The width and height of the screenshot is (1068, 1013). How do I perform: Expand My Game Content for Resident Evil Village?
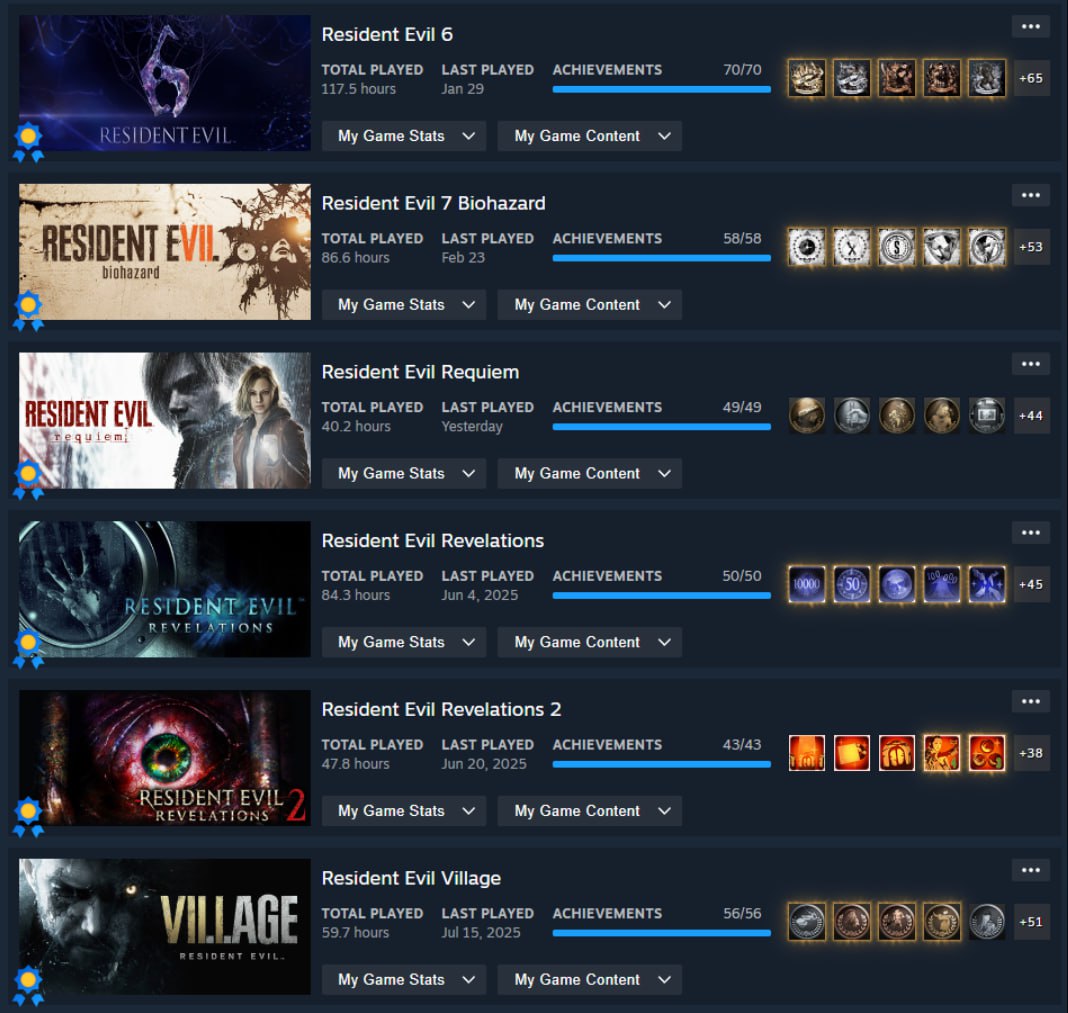tap(589, 980)
